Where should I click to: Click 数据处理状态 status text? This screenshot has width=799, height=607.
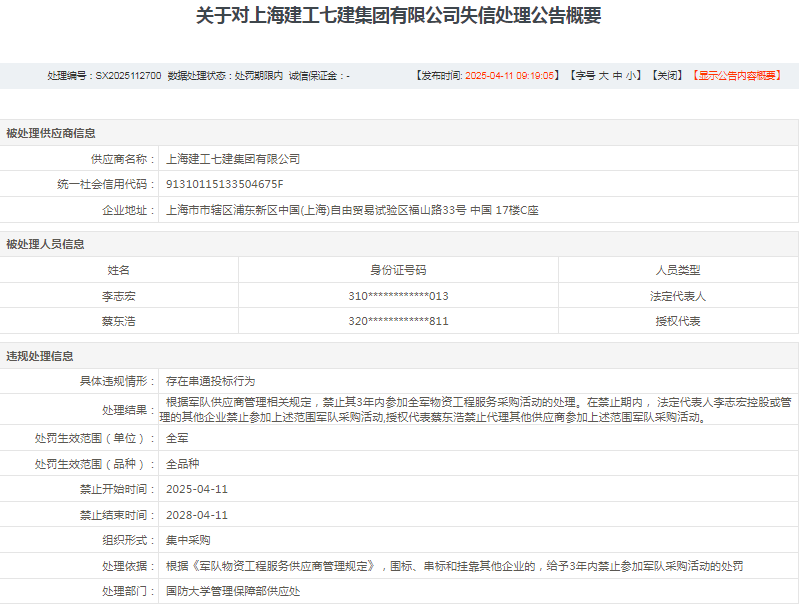[x=225, y=76]
